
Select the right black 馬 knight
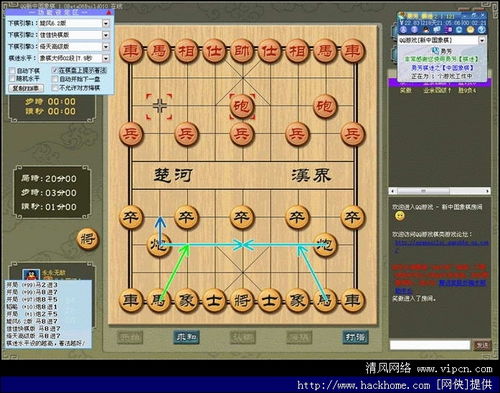coord(325,300)
